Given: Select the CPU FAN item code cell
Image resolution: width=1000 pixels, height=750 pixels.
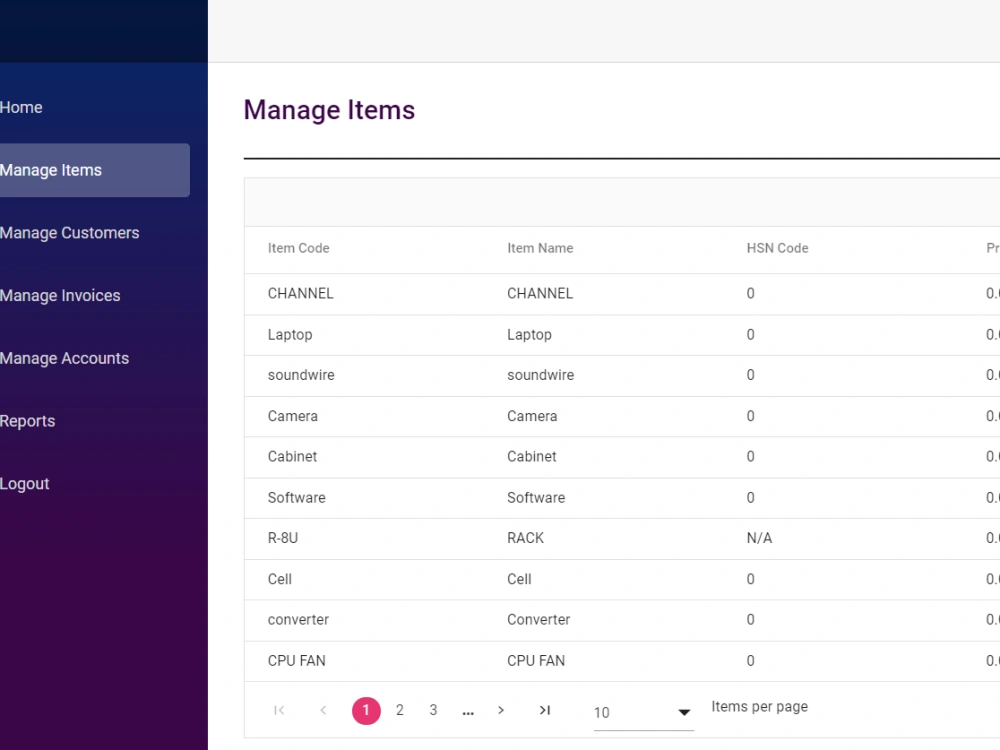Looking at the screenshot, I should coord(297,661).
